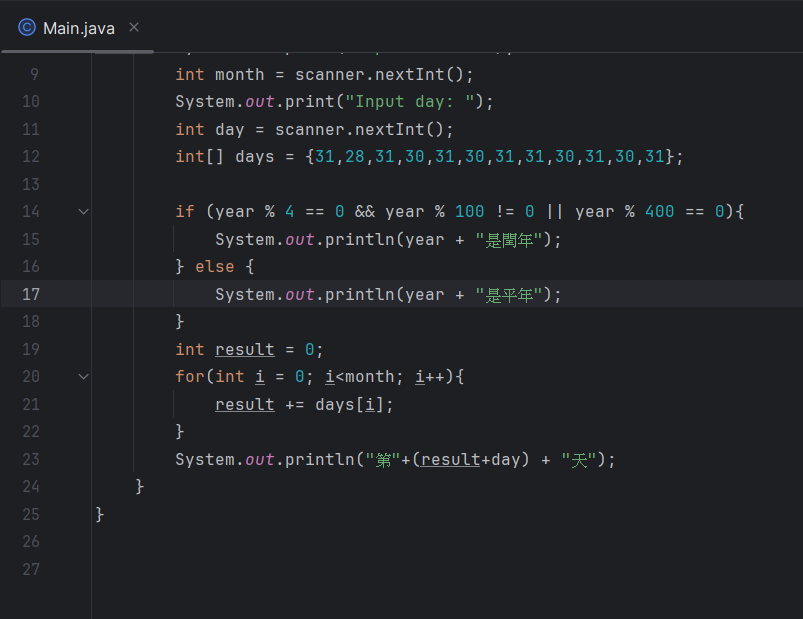Click the closing brace on line 25

click(100, 514)
